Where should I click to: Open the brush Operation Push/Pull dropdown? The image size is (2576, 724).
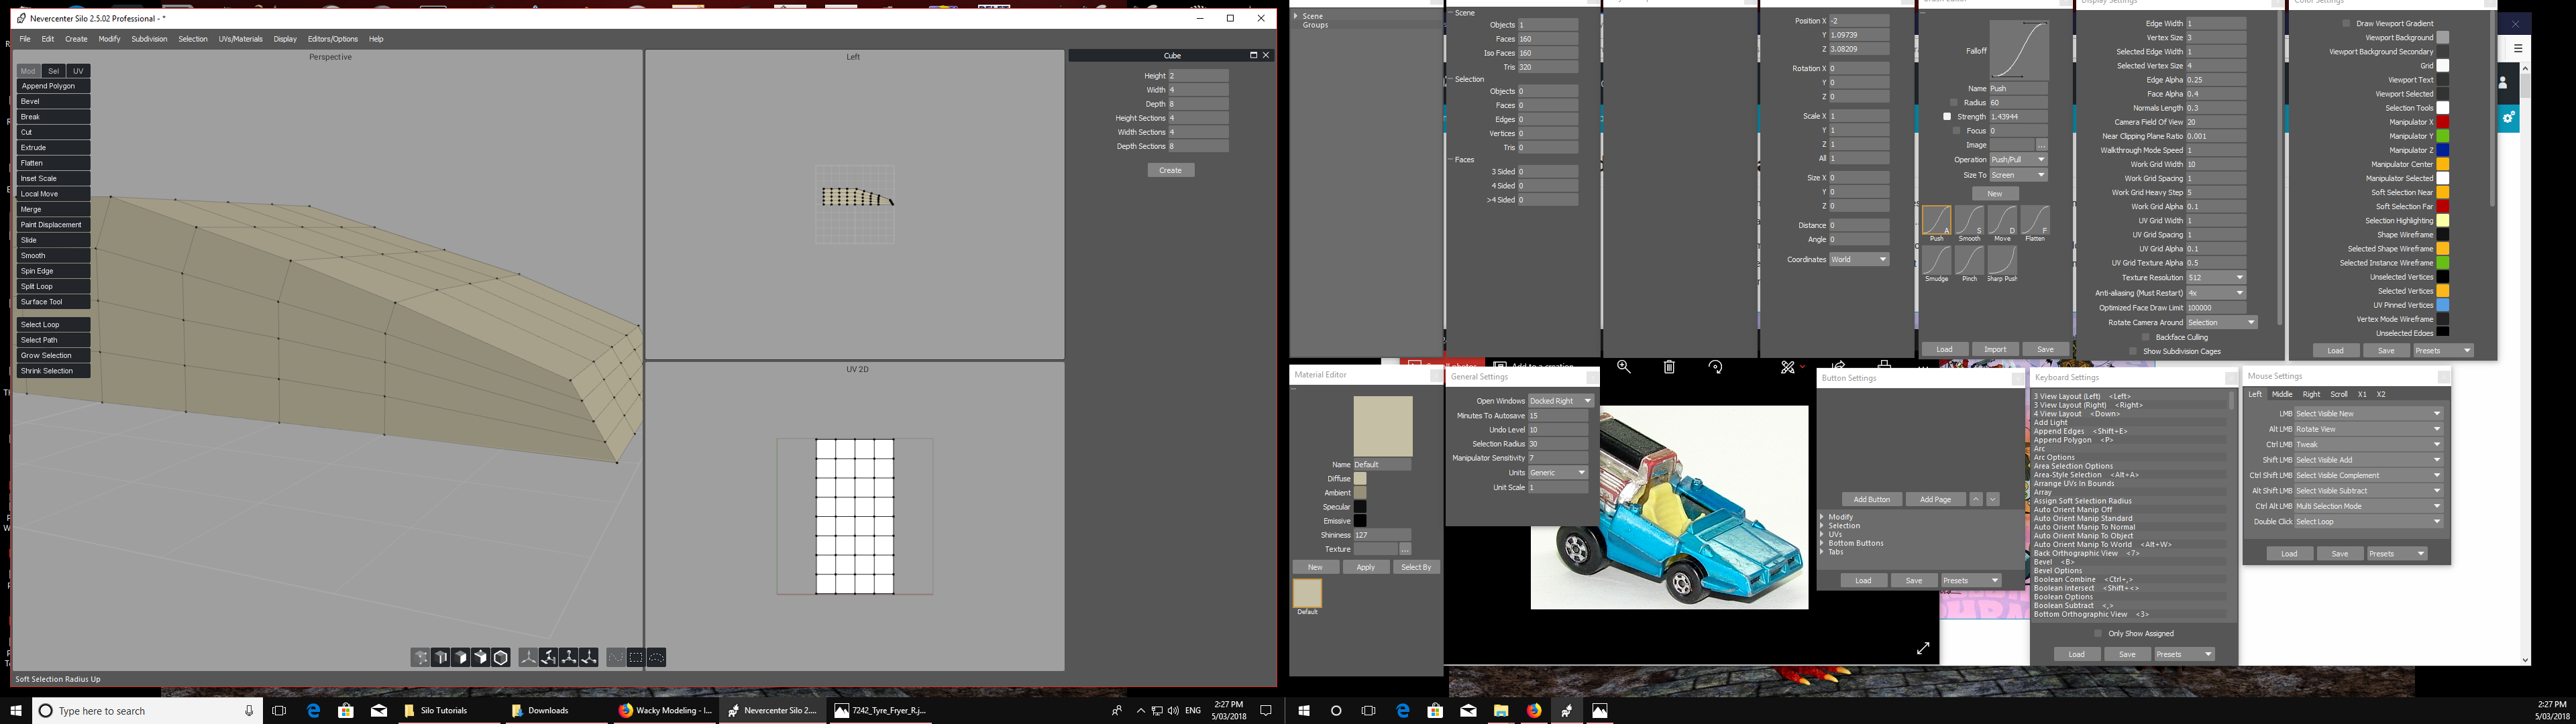click(2018, 160)
